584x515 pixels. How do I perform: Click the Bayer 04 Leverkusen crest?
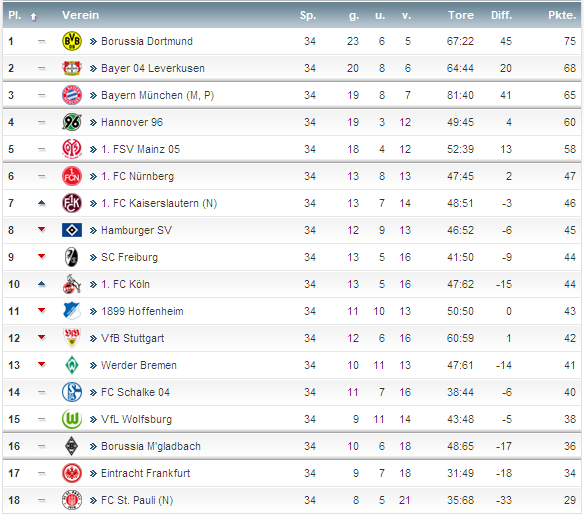(x=72, y=68)
